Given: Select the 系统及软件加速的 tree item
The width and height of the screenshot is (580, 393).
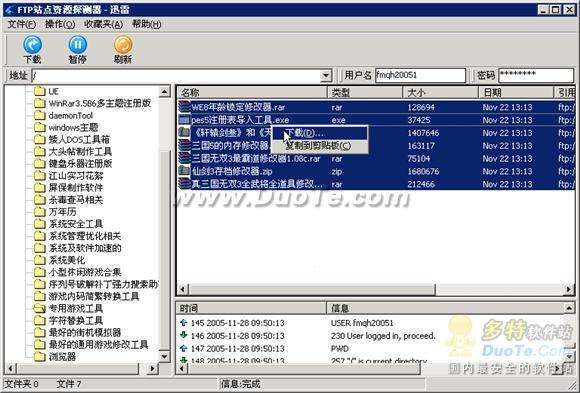Looking at the screenshot, I should click(x=85, y=248).
